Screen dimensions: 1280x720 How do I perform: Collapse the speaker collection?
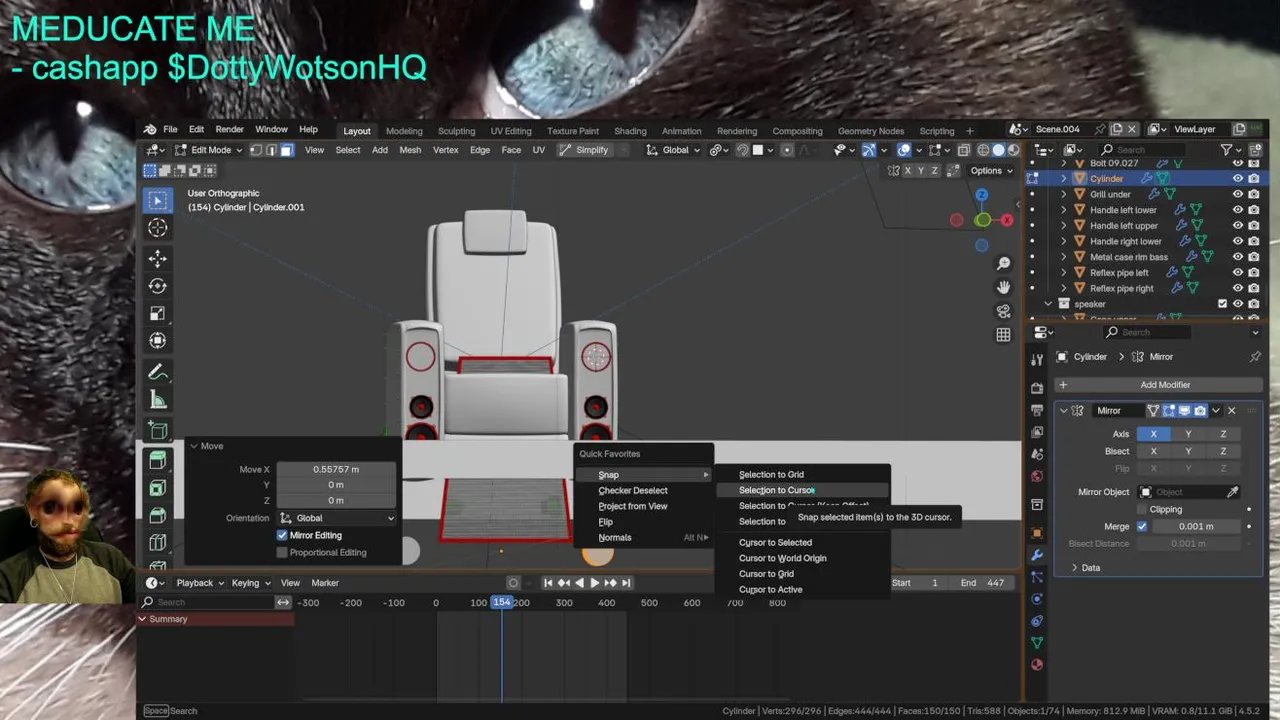pyautogui.click(x=1048, y=304)
